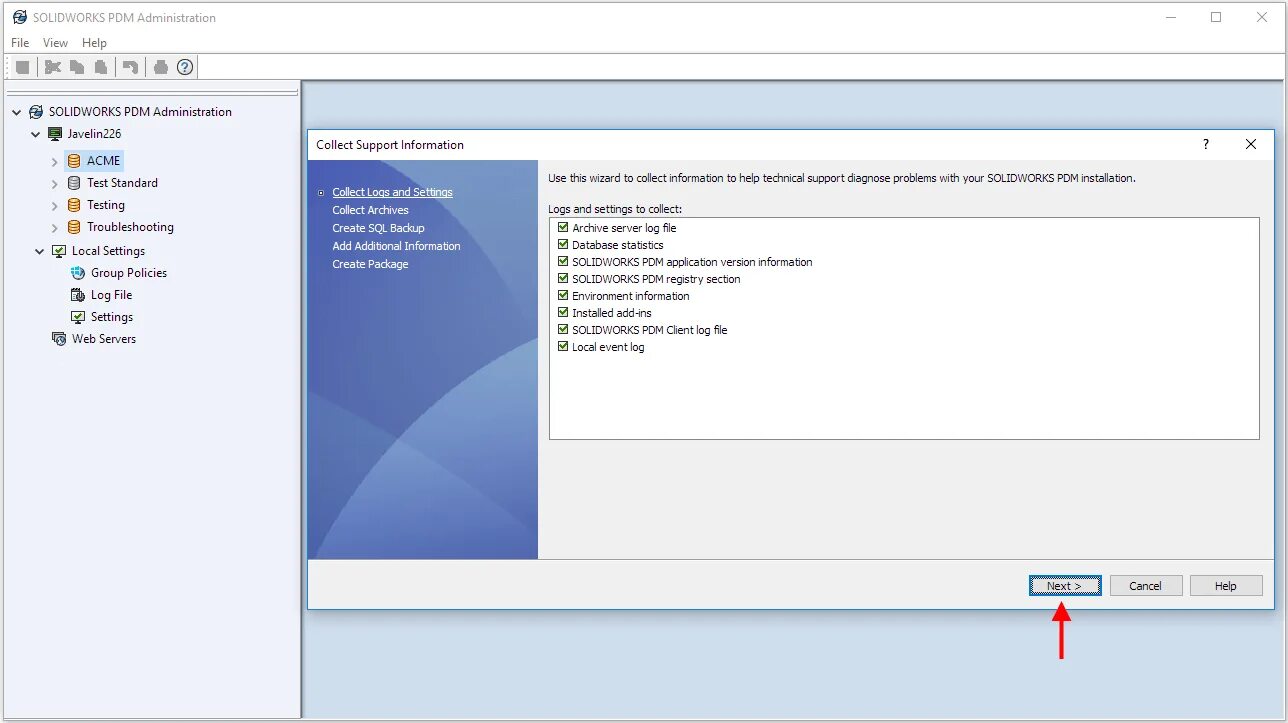
Task: Collapse the Javelin226 server node
Action: click(36, 134)
